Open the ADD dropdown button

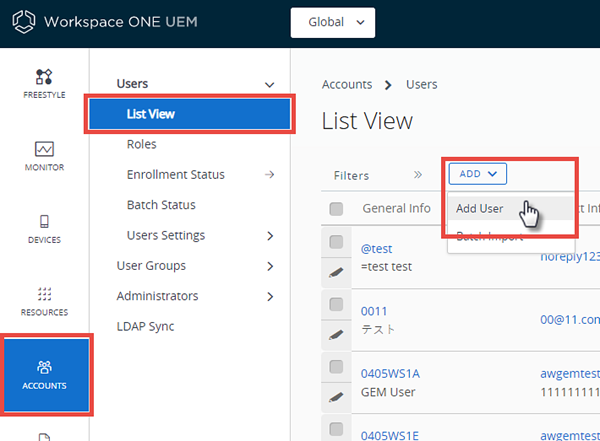[x=478, y=174]
